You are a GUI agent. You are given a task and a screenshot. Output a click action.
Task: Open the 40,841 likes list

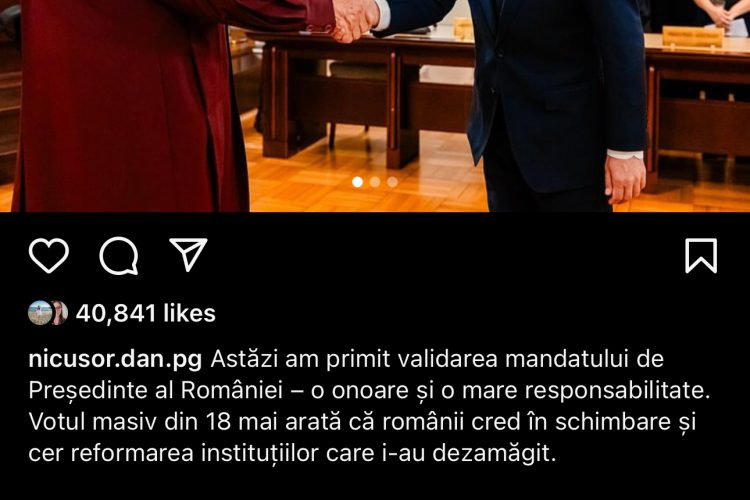145,313
